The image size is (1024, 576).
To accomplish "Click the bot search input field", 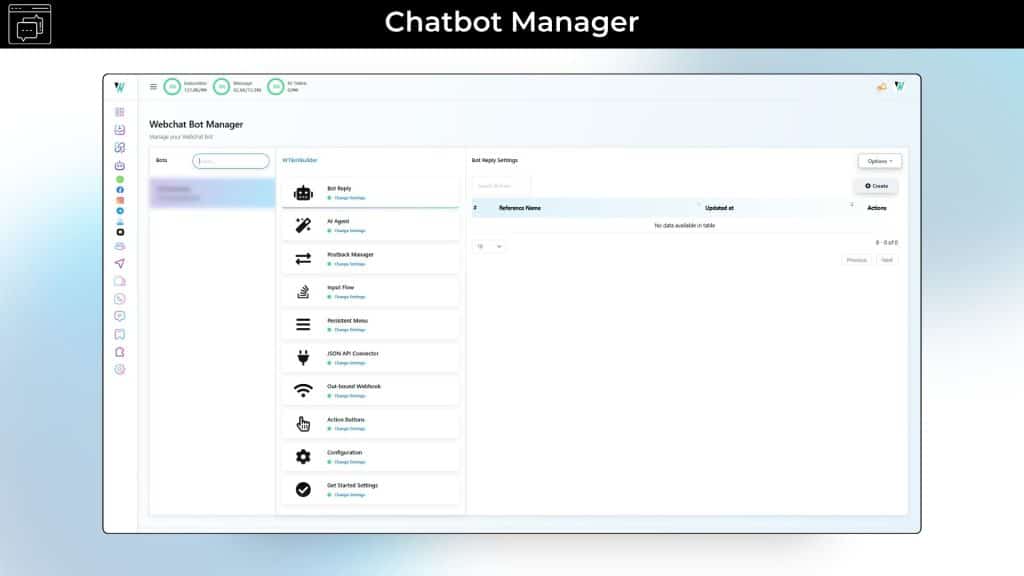I will (x=231, y=161).
